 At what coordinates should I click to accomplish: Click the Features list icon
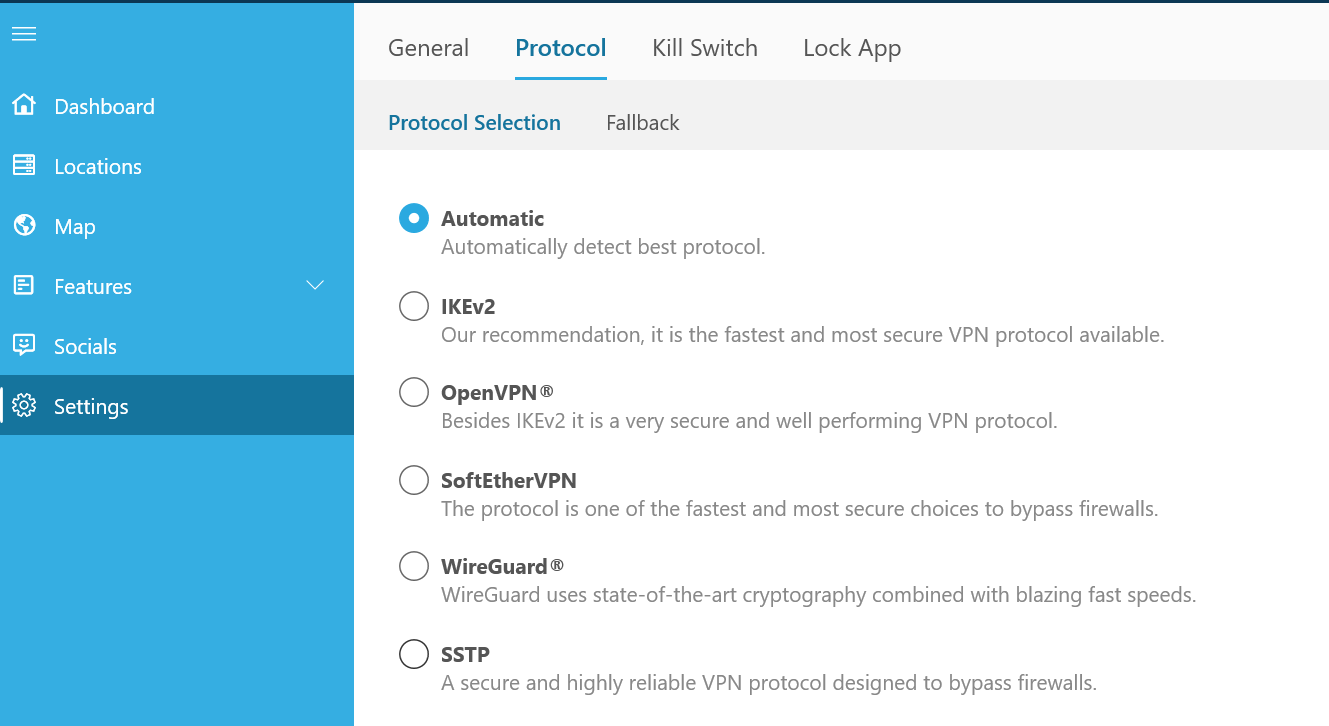coord(24,285)
